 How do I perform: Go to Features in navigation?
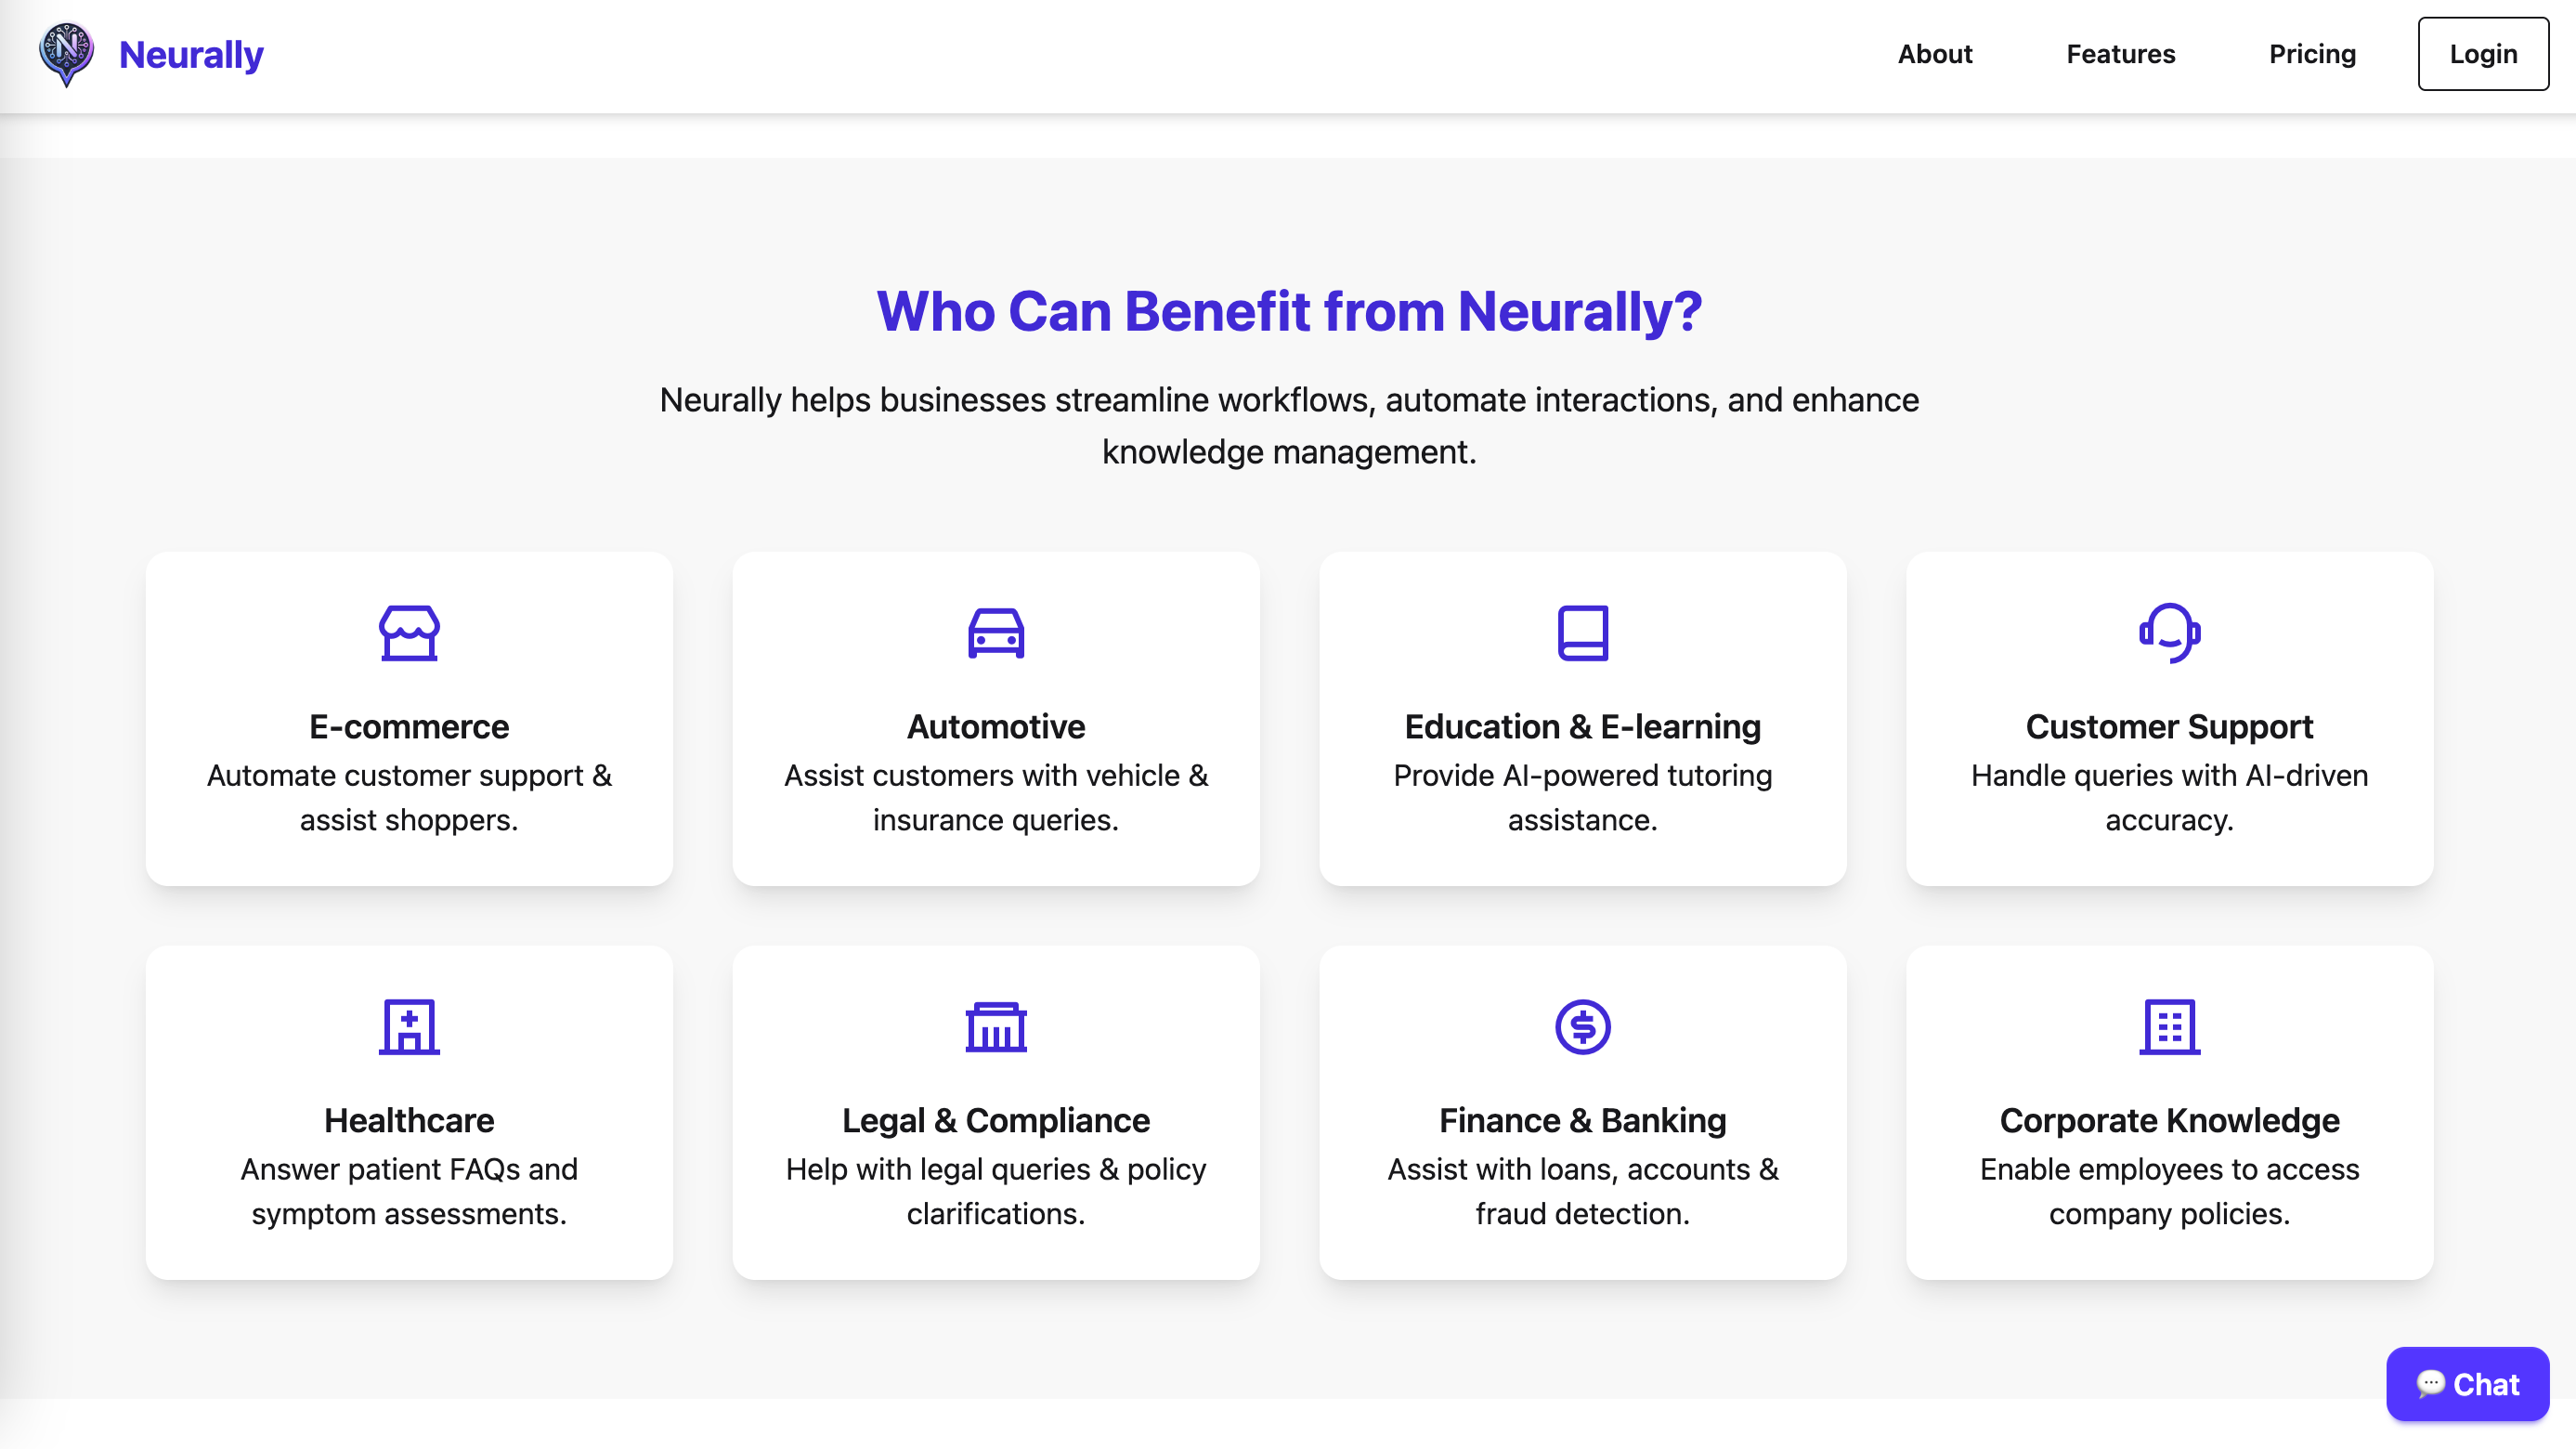[2120, 54]
